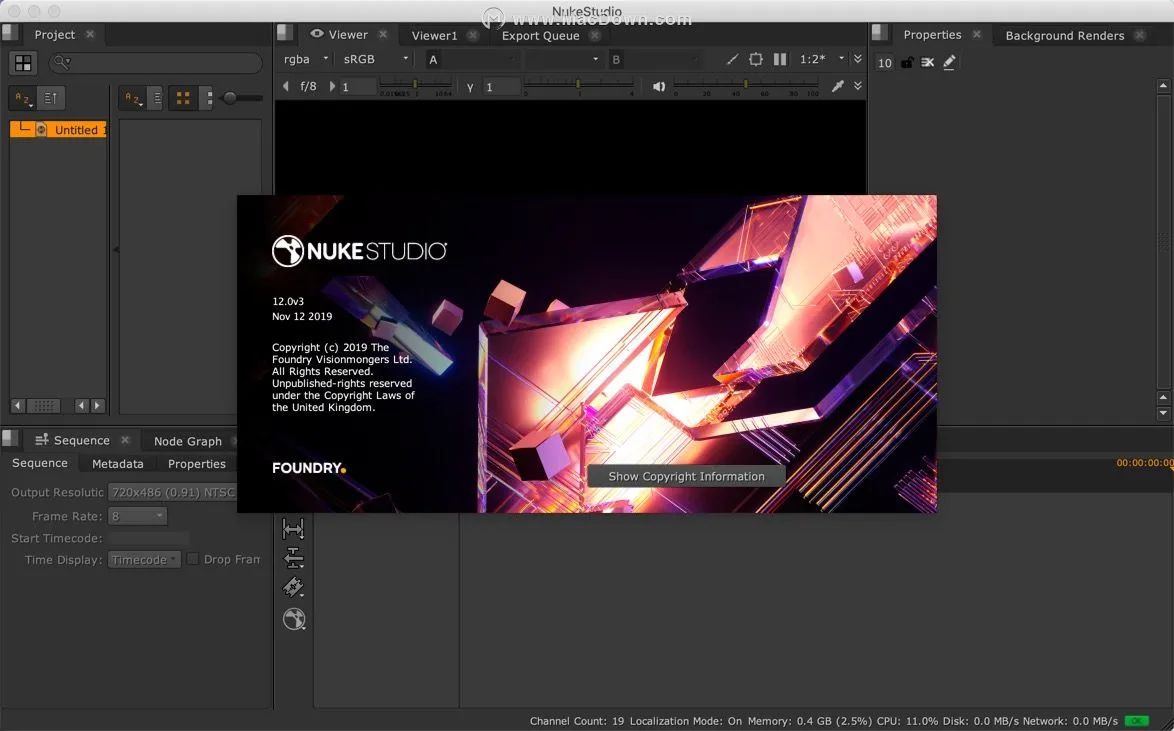The height and width of the screenshot is (731, 1174).
Task: Open the sRGB colorspace dropdown
Action: (x=376, y=59)
